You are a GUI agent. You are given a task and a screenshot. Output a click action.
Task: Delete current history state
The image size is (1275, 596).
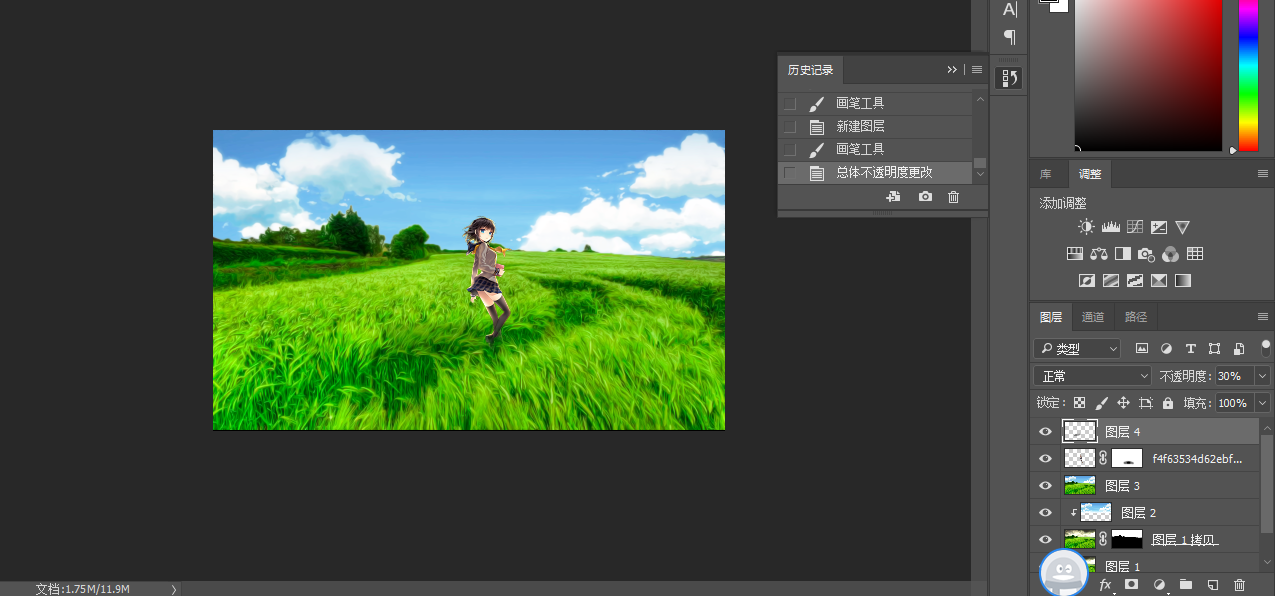(954, 197)
